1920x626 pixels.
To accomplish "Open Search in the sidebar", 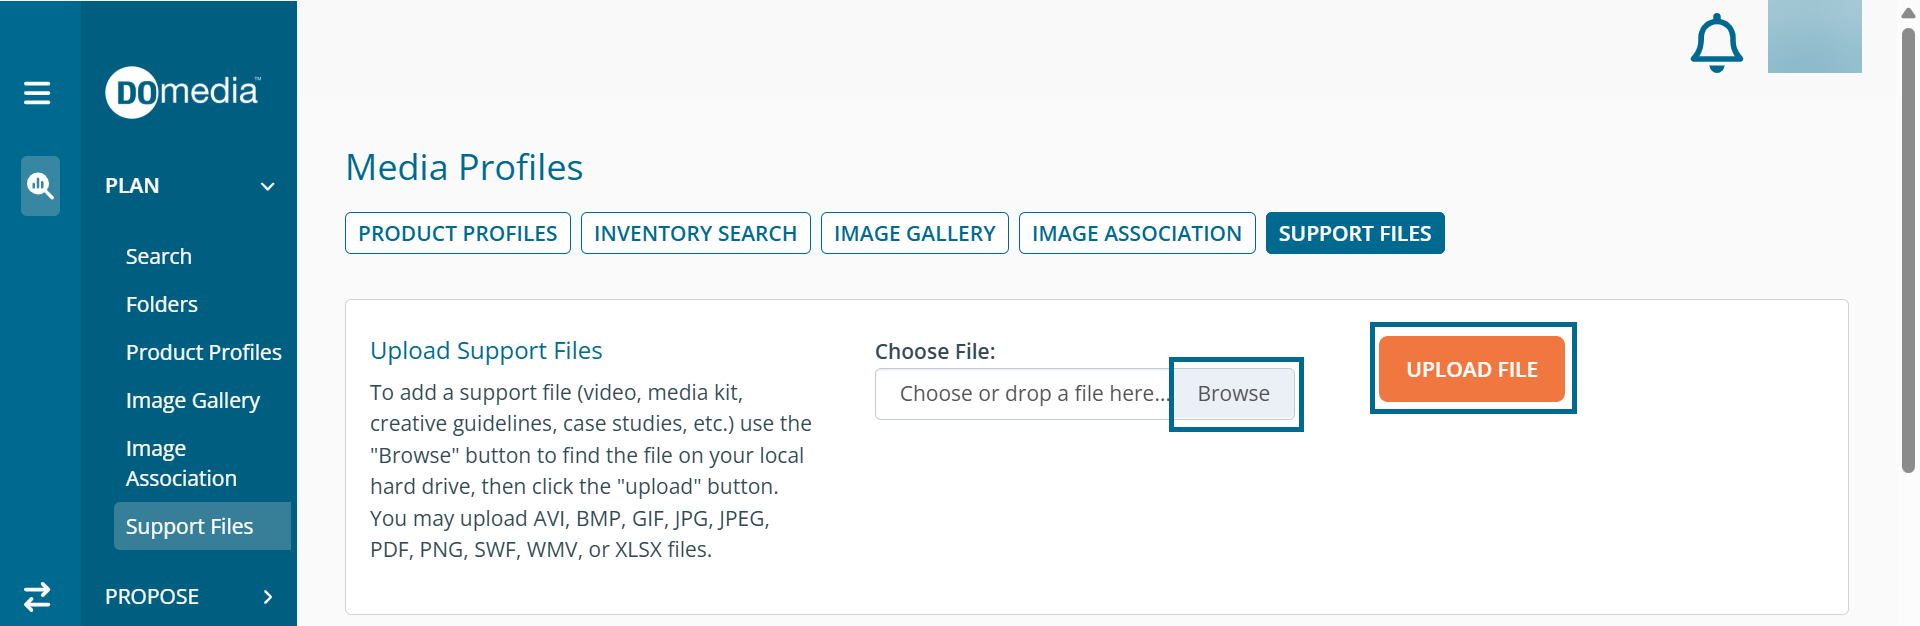I will pyautogui.click(x=159, y=257).
